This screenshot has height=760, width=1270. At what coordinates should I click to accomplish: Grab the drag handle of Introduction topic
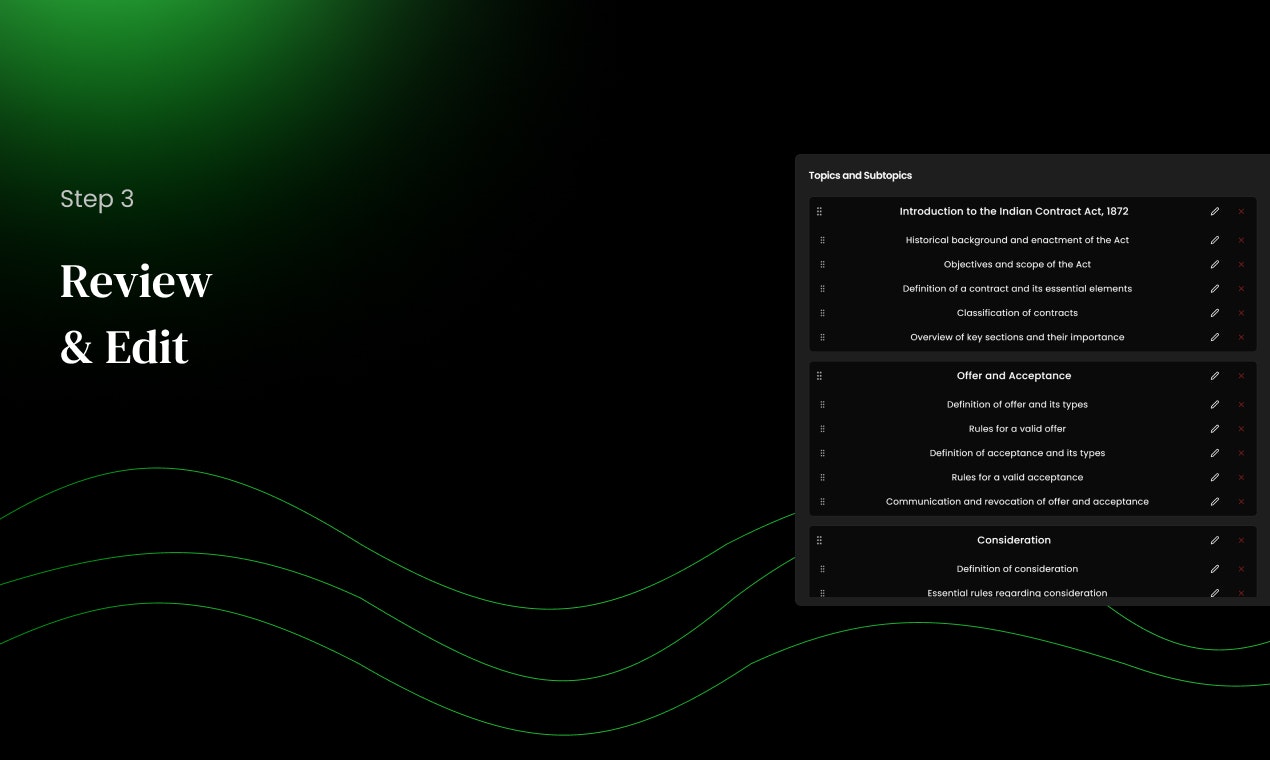[x=819, y=211]
